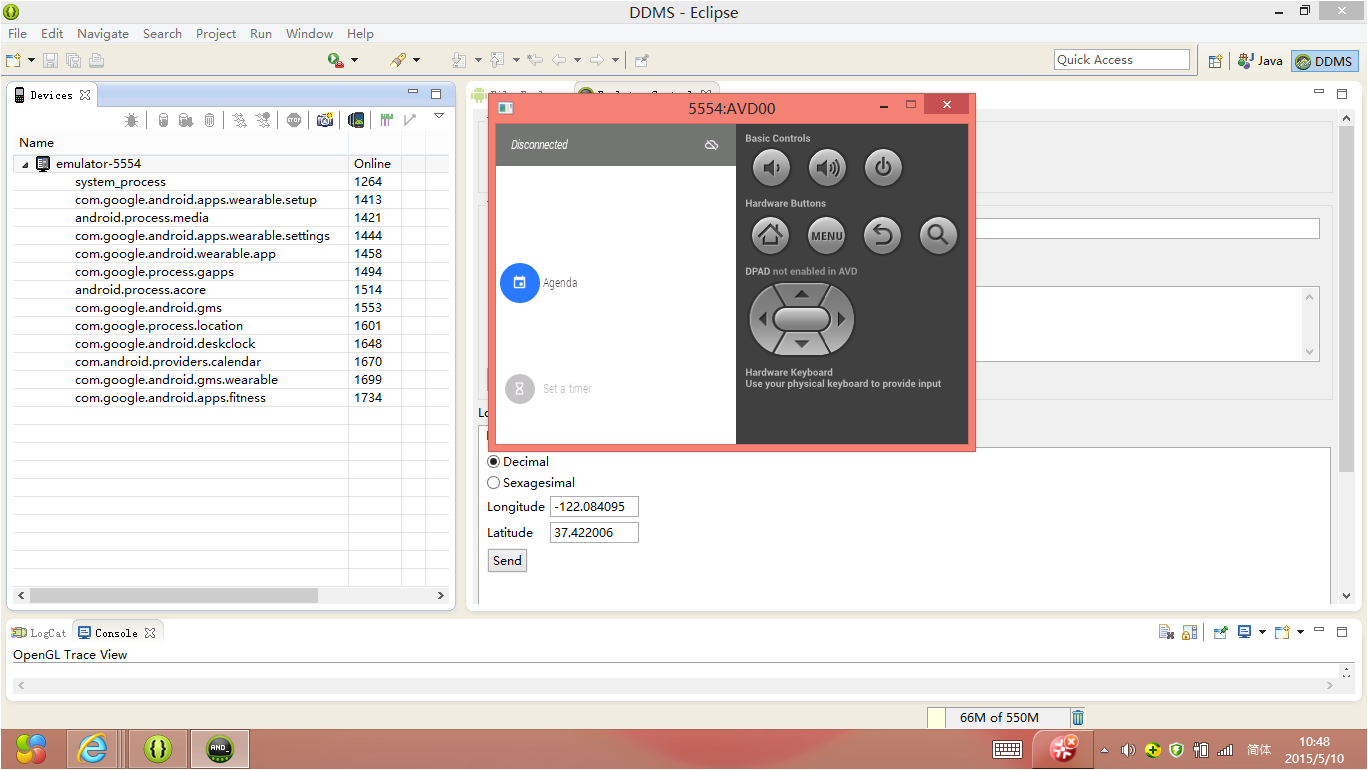Click the D-pad center button
The height and width of the screenshot is (770, 1368).
click(x=802, y=320)
